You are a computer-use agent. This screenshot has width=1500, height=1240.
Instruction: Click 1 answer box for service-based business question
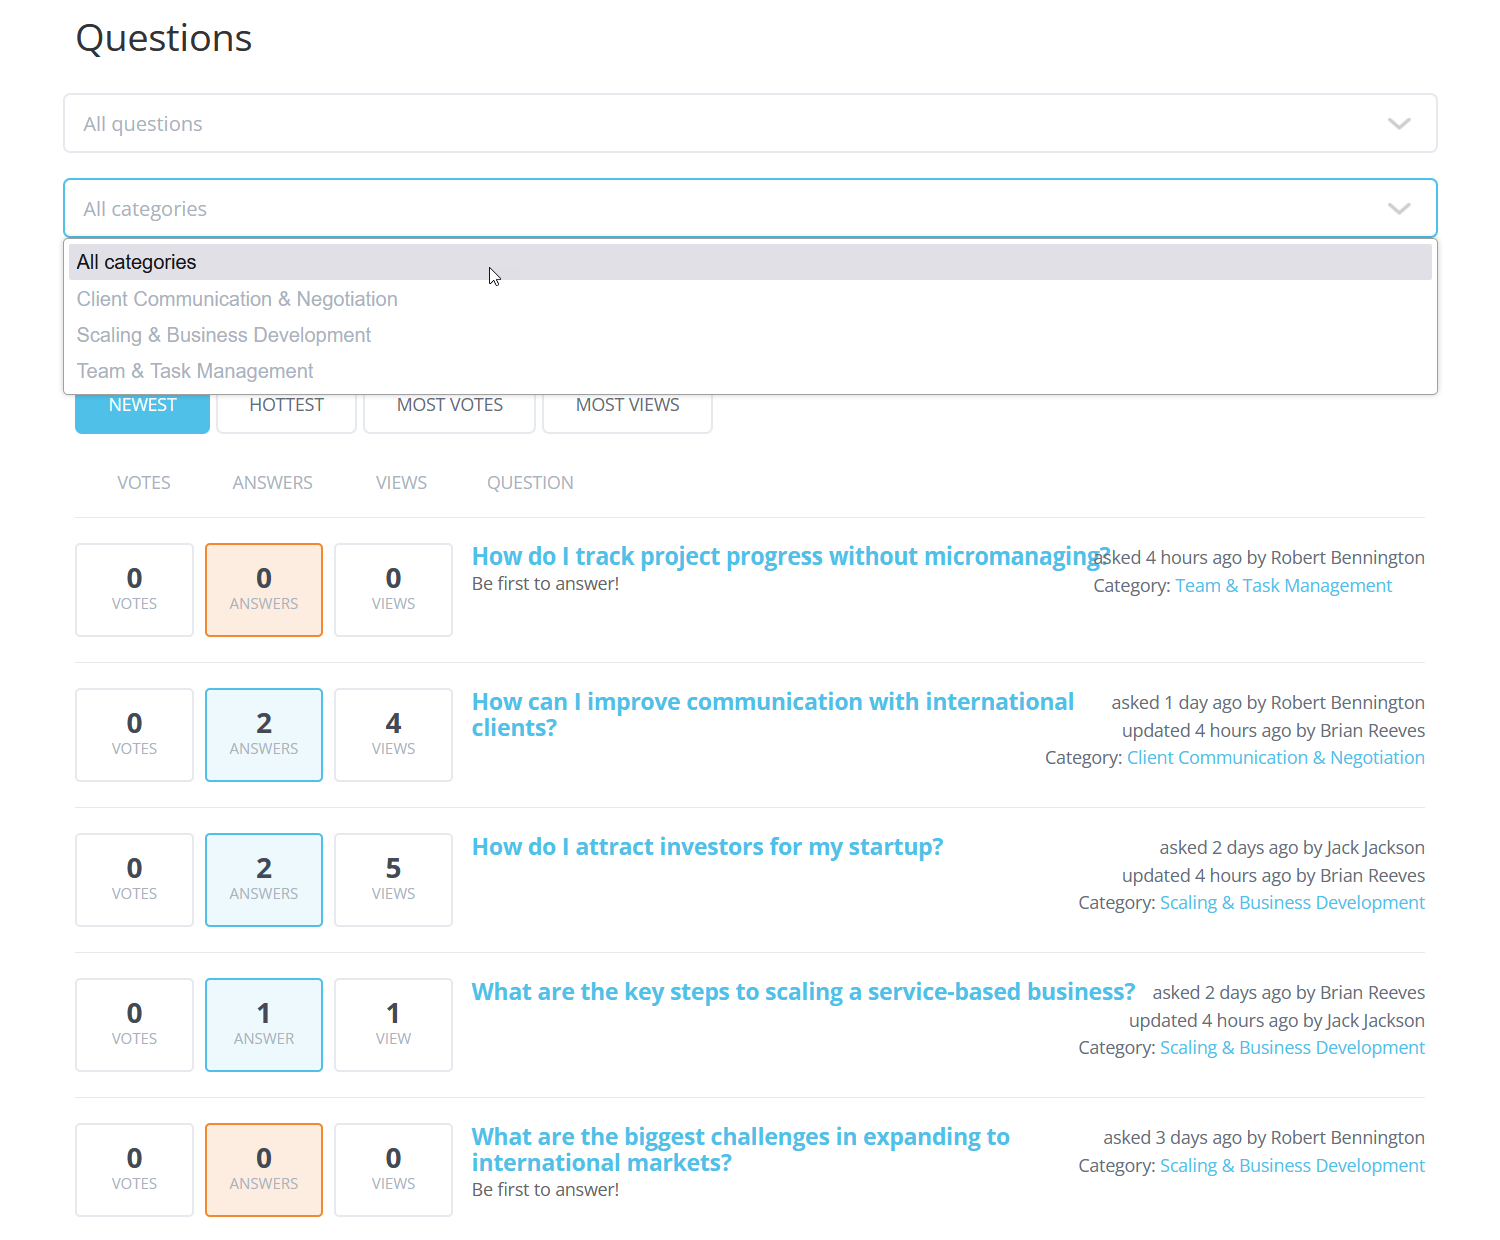pyautogui.click(x=264, y=1025)
